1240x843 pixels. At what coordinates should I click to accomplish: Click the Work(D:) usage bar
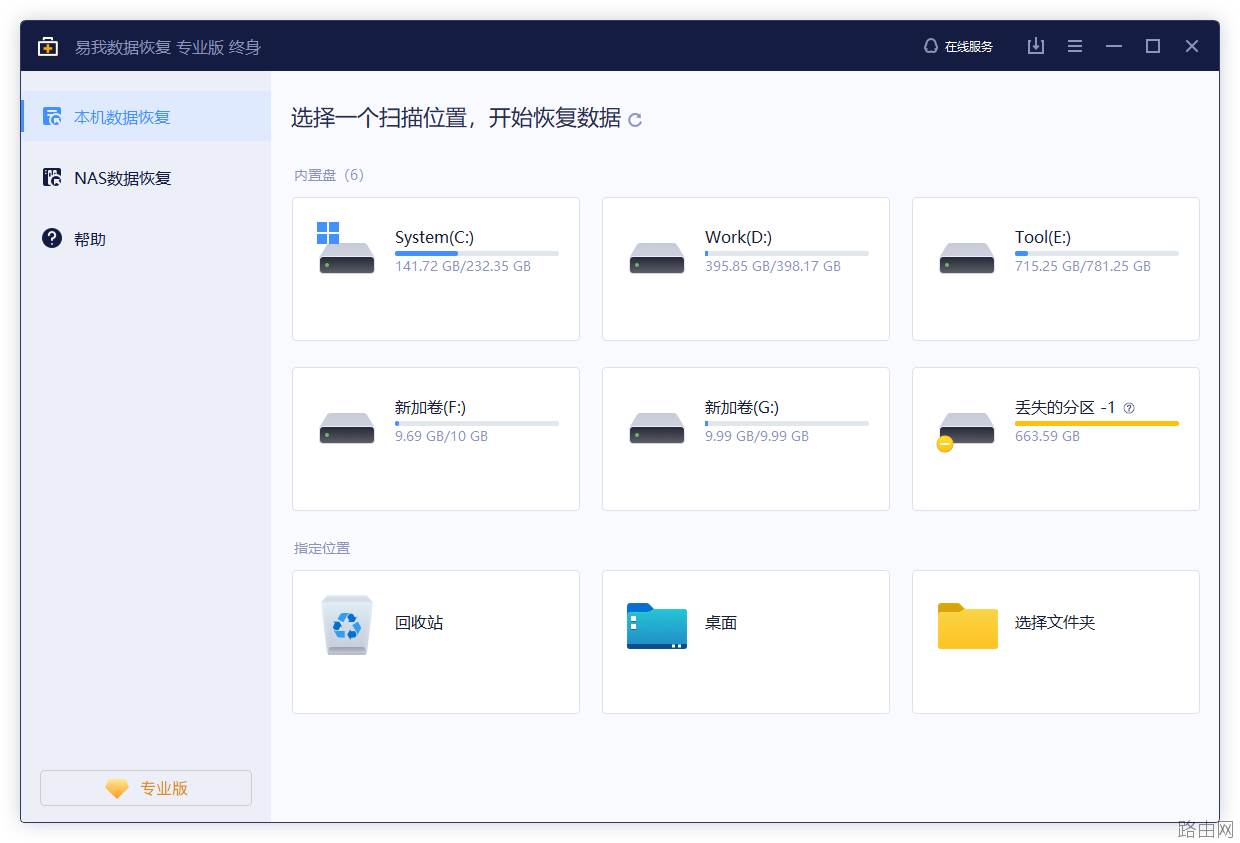pos(787,253)
